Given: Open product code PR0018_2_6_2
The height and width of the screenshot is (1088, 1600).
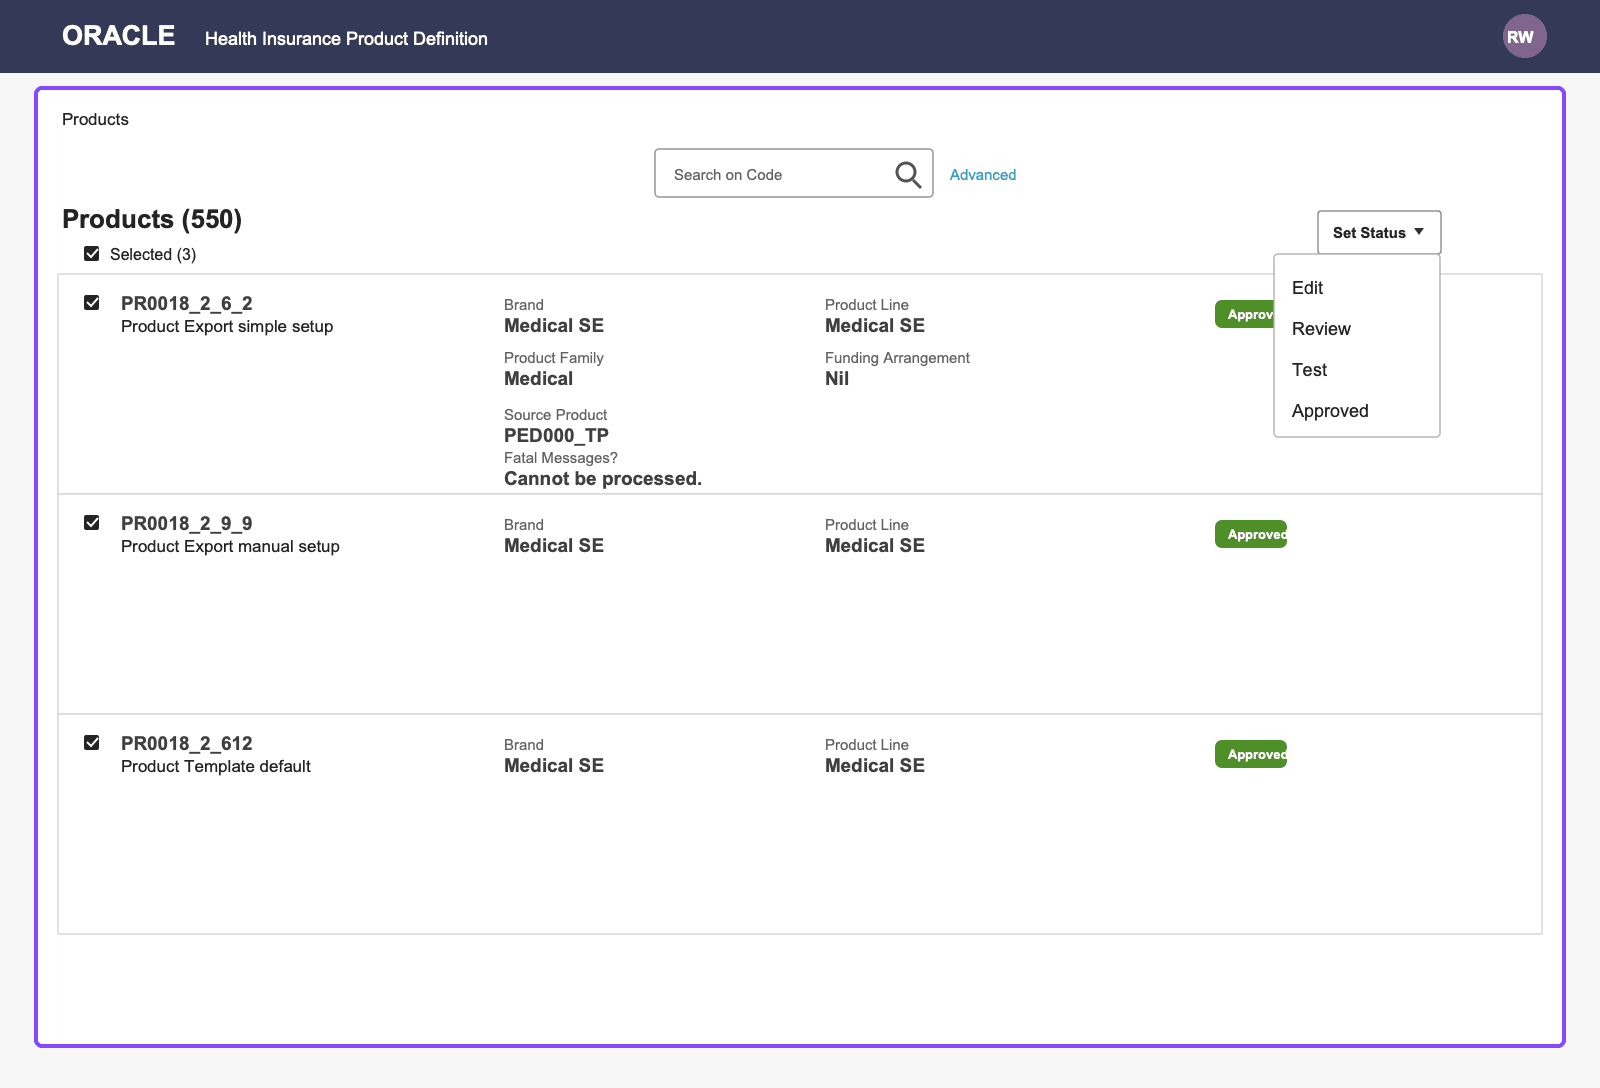Looking at the screenshot, I should [187, 303].
